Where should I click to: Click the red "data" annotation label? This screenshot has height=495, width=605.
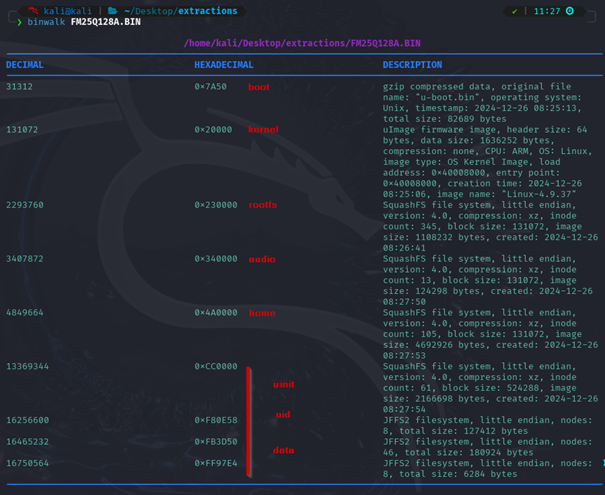283,451
